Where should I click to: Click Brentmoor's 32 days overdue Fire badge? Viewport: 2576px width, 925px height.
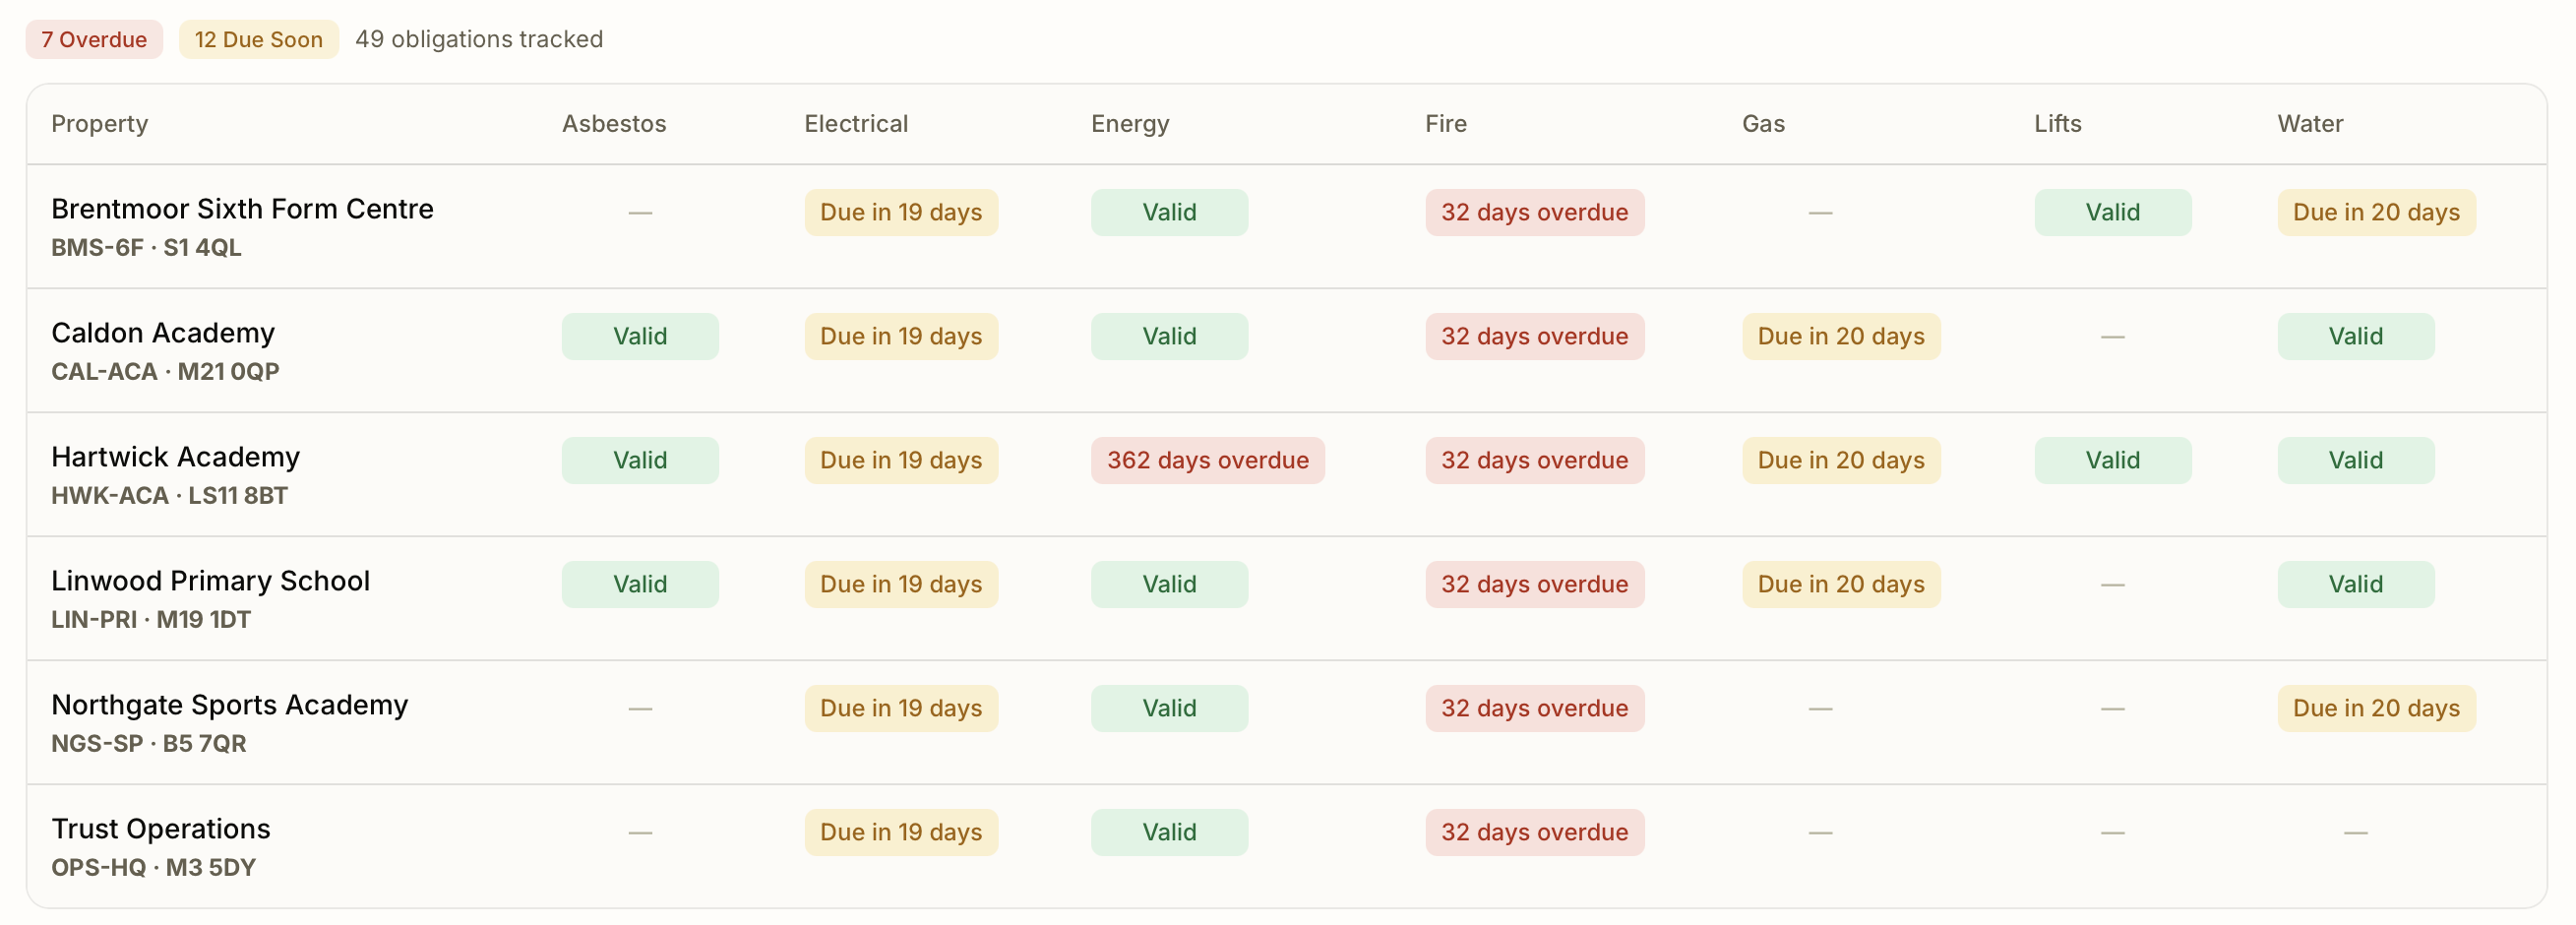(x=1535, y=213)
